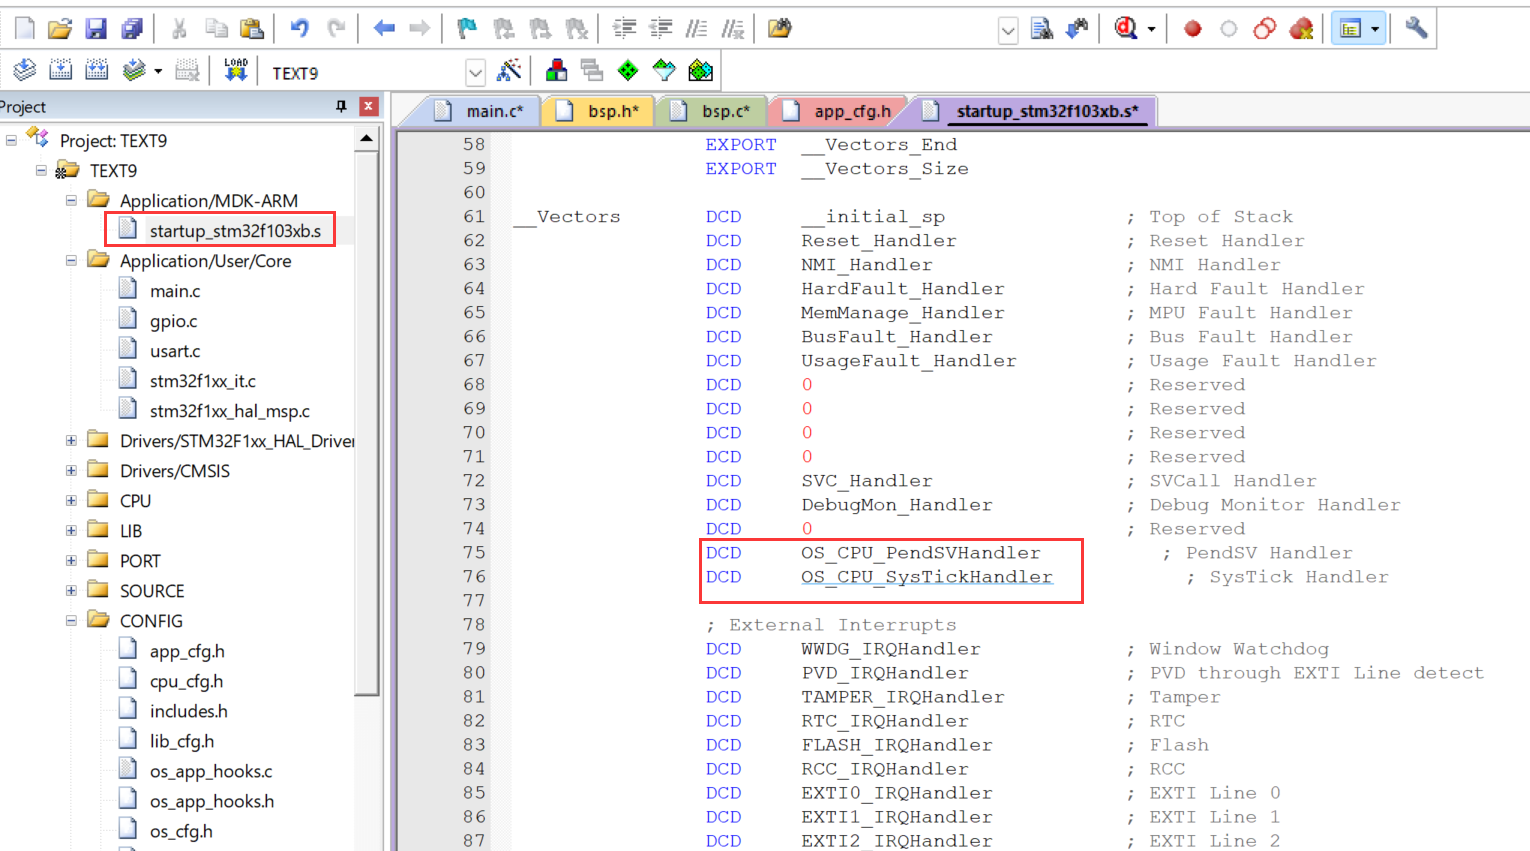
Task: Switch to the app_cfg.h tab
Action: point(838,111)
